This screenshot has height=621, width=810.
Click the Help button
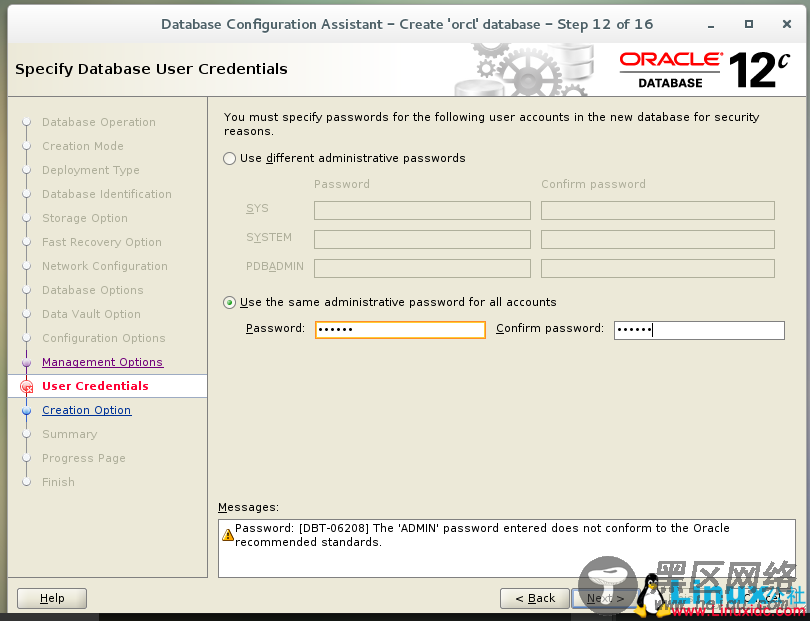52,598
